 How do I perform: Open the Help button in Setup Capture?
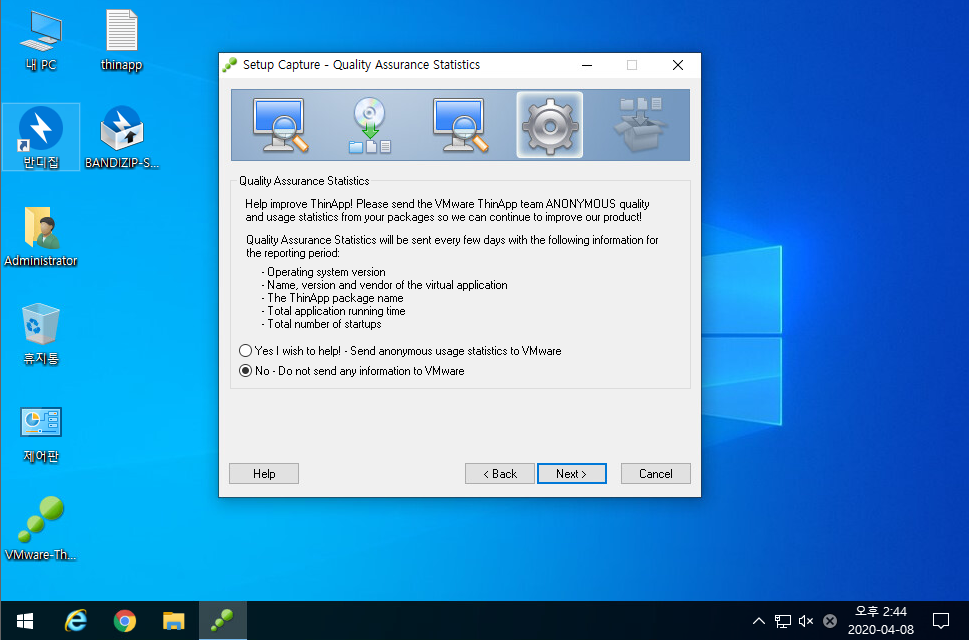(264, 474)
